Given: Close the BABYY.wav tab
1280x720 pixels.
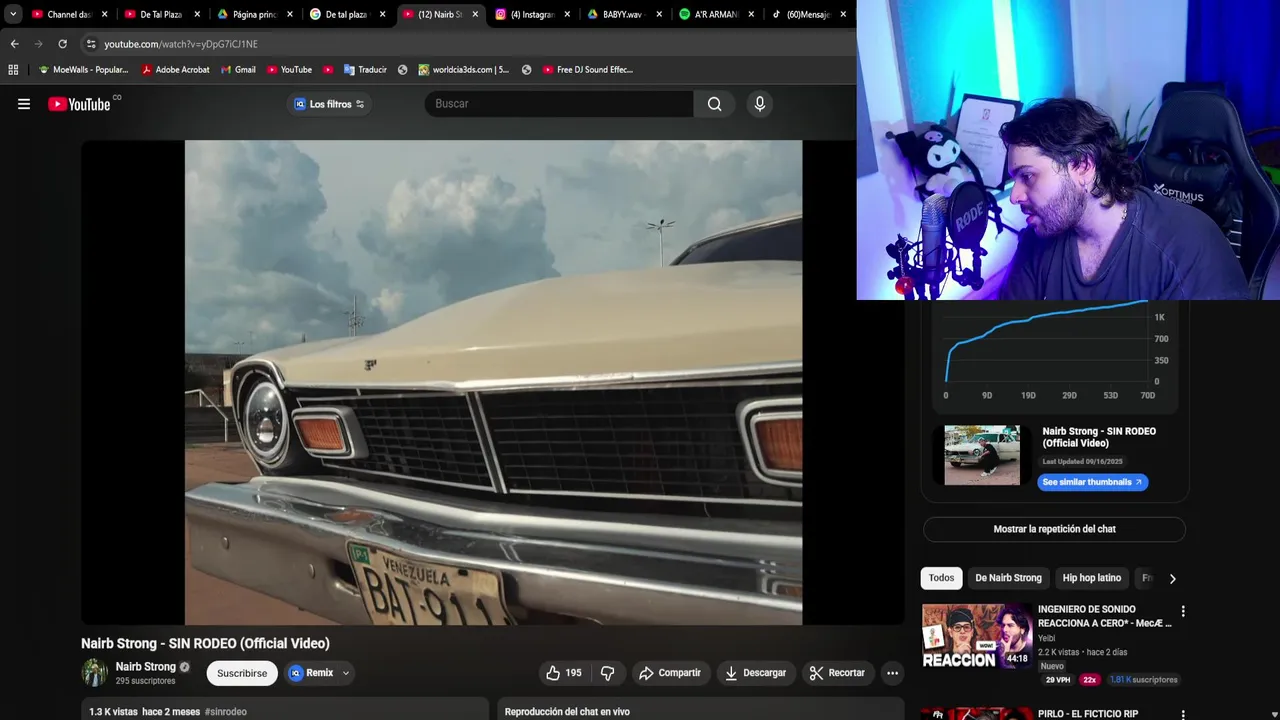Looking at the screenshot, I should point(659,15).
